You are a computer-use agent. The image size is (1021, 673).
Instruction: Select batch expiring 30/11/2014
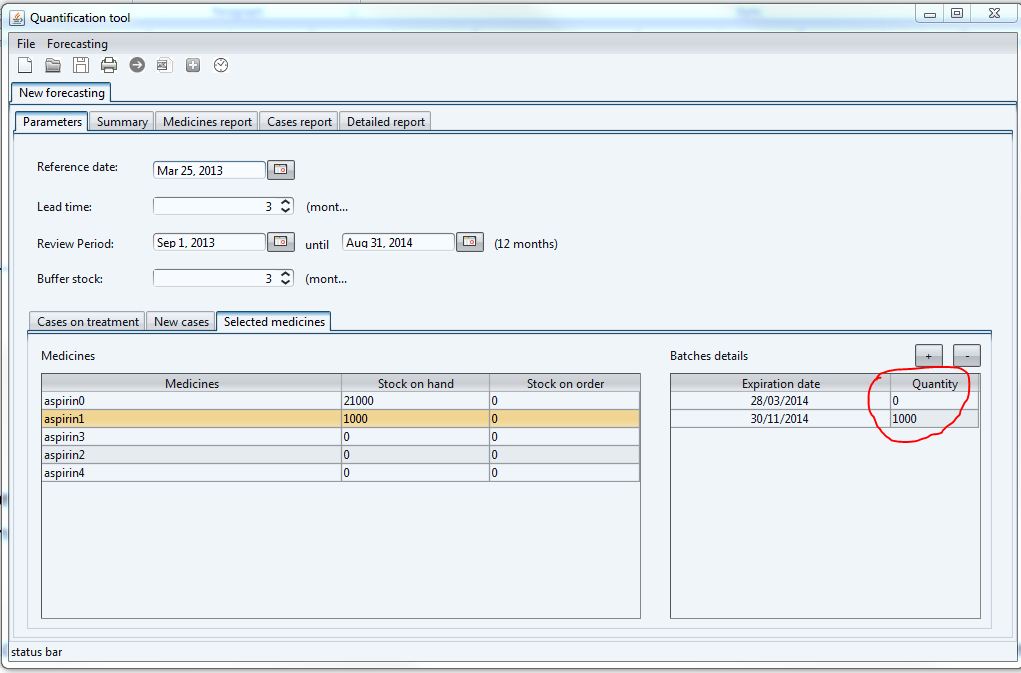824,419
